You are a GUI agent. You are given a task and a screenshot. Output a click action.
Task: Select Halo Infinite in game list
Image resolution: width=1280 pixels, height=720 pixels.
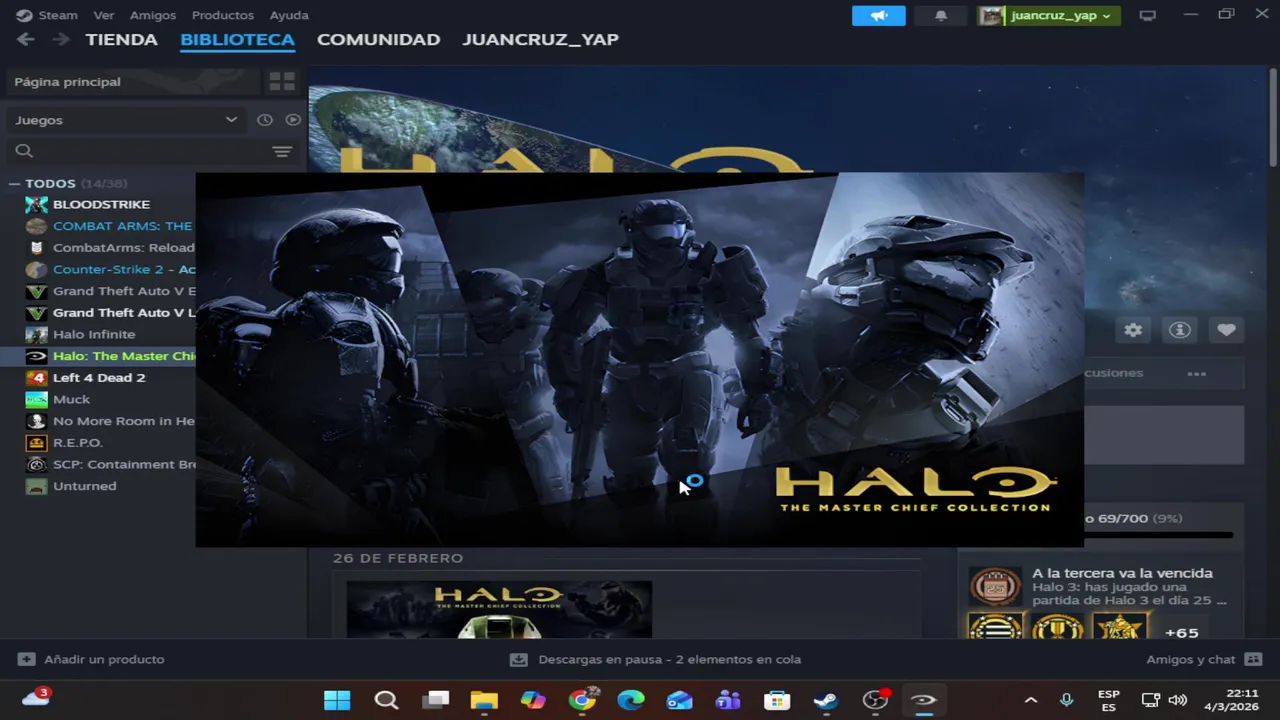tap(94, 334)
